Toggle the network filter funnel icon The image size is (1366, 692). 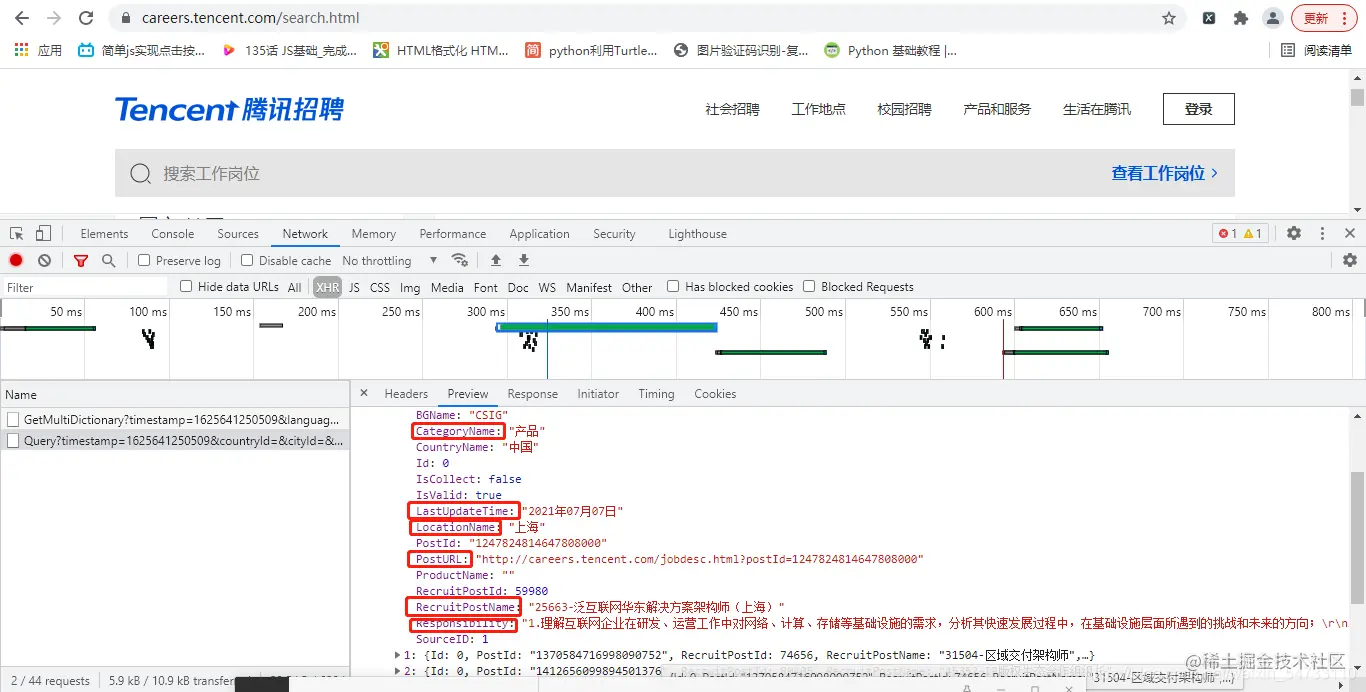81,260
